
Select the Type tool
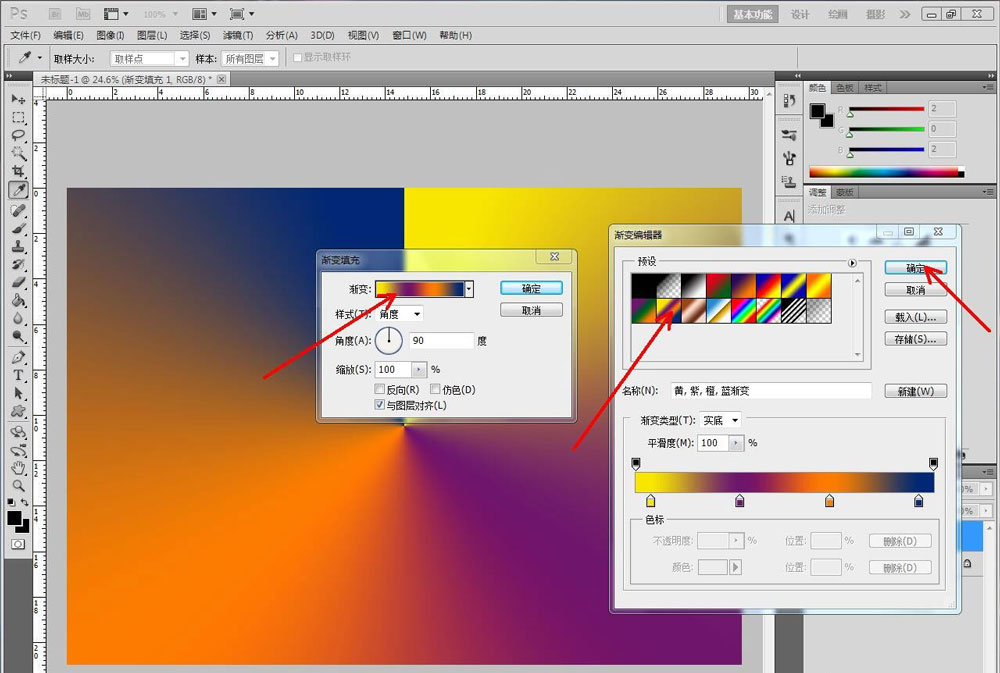pos(18,375)
